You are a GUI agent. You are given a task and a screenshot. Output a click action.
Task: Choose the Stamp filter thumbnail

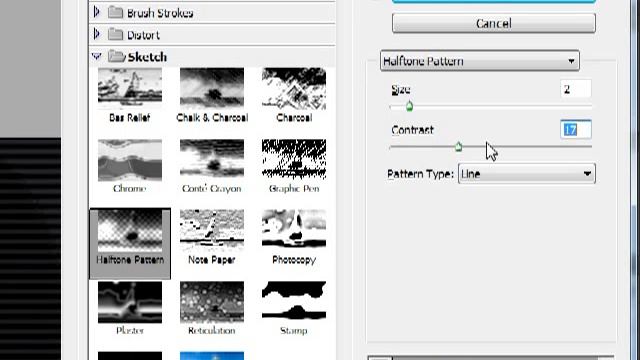[x=294, y=300]
